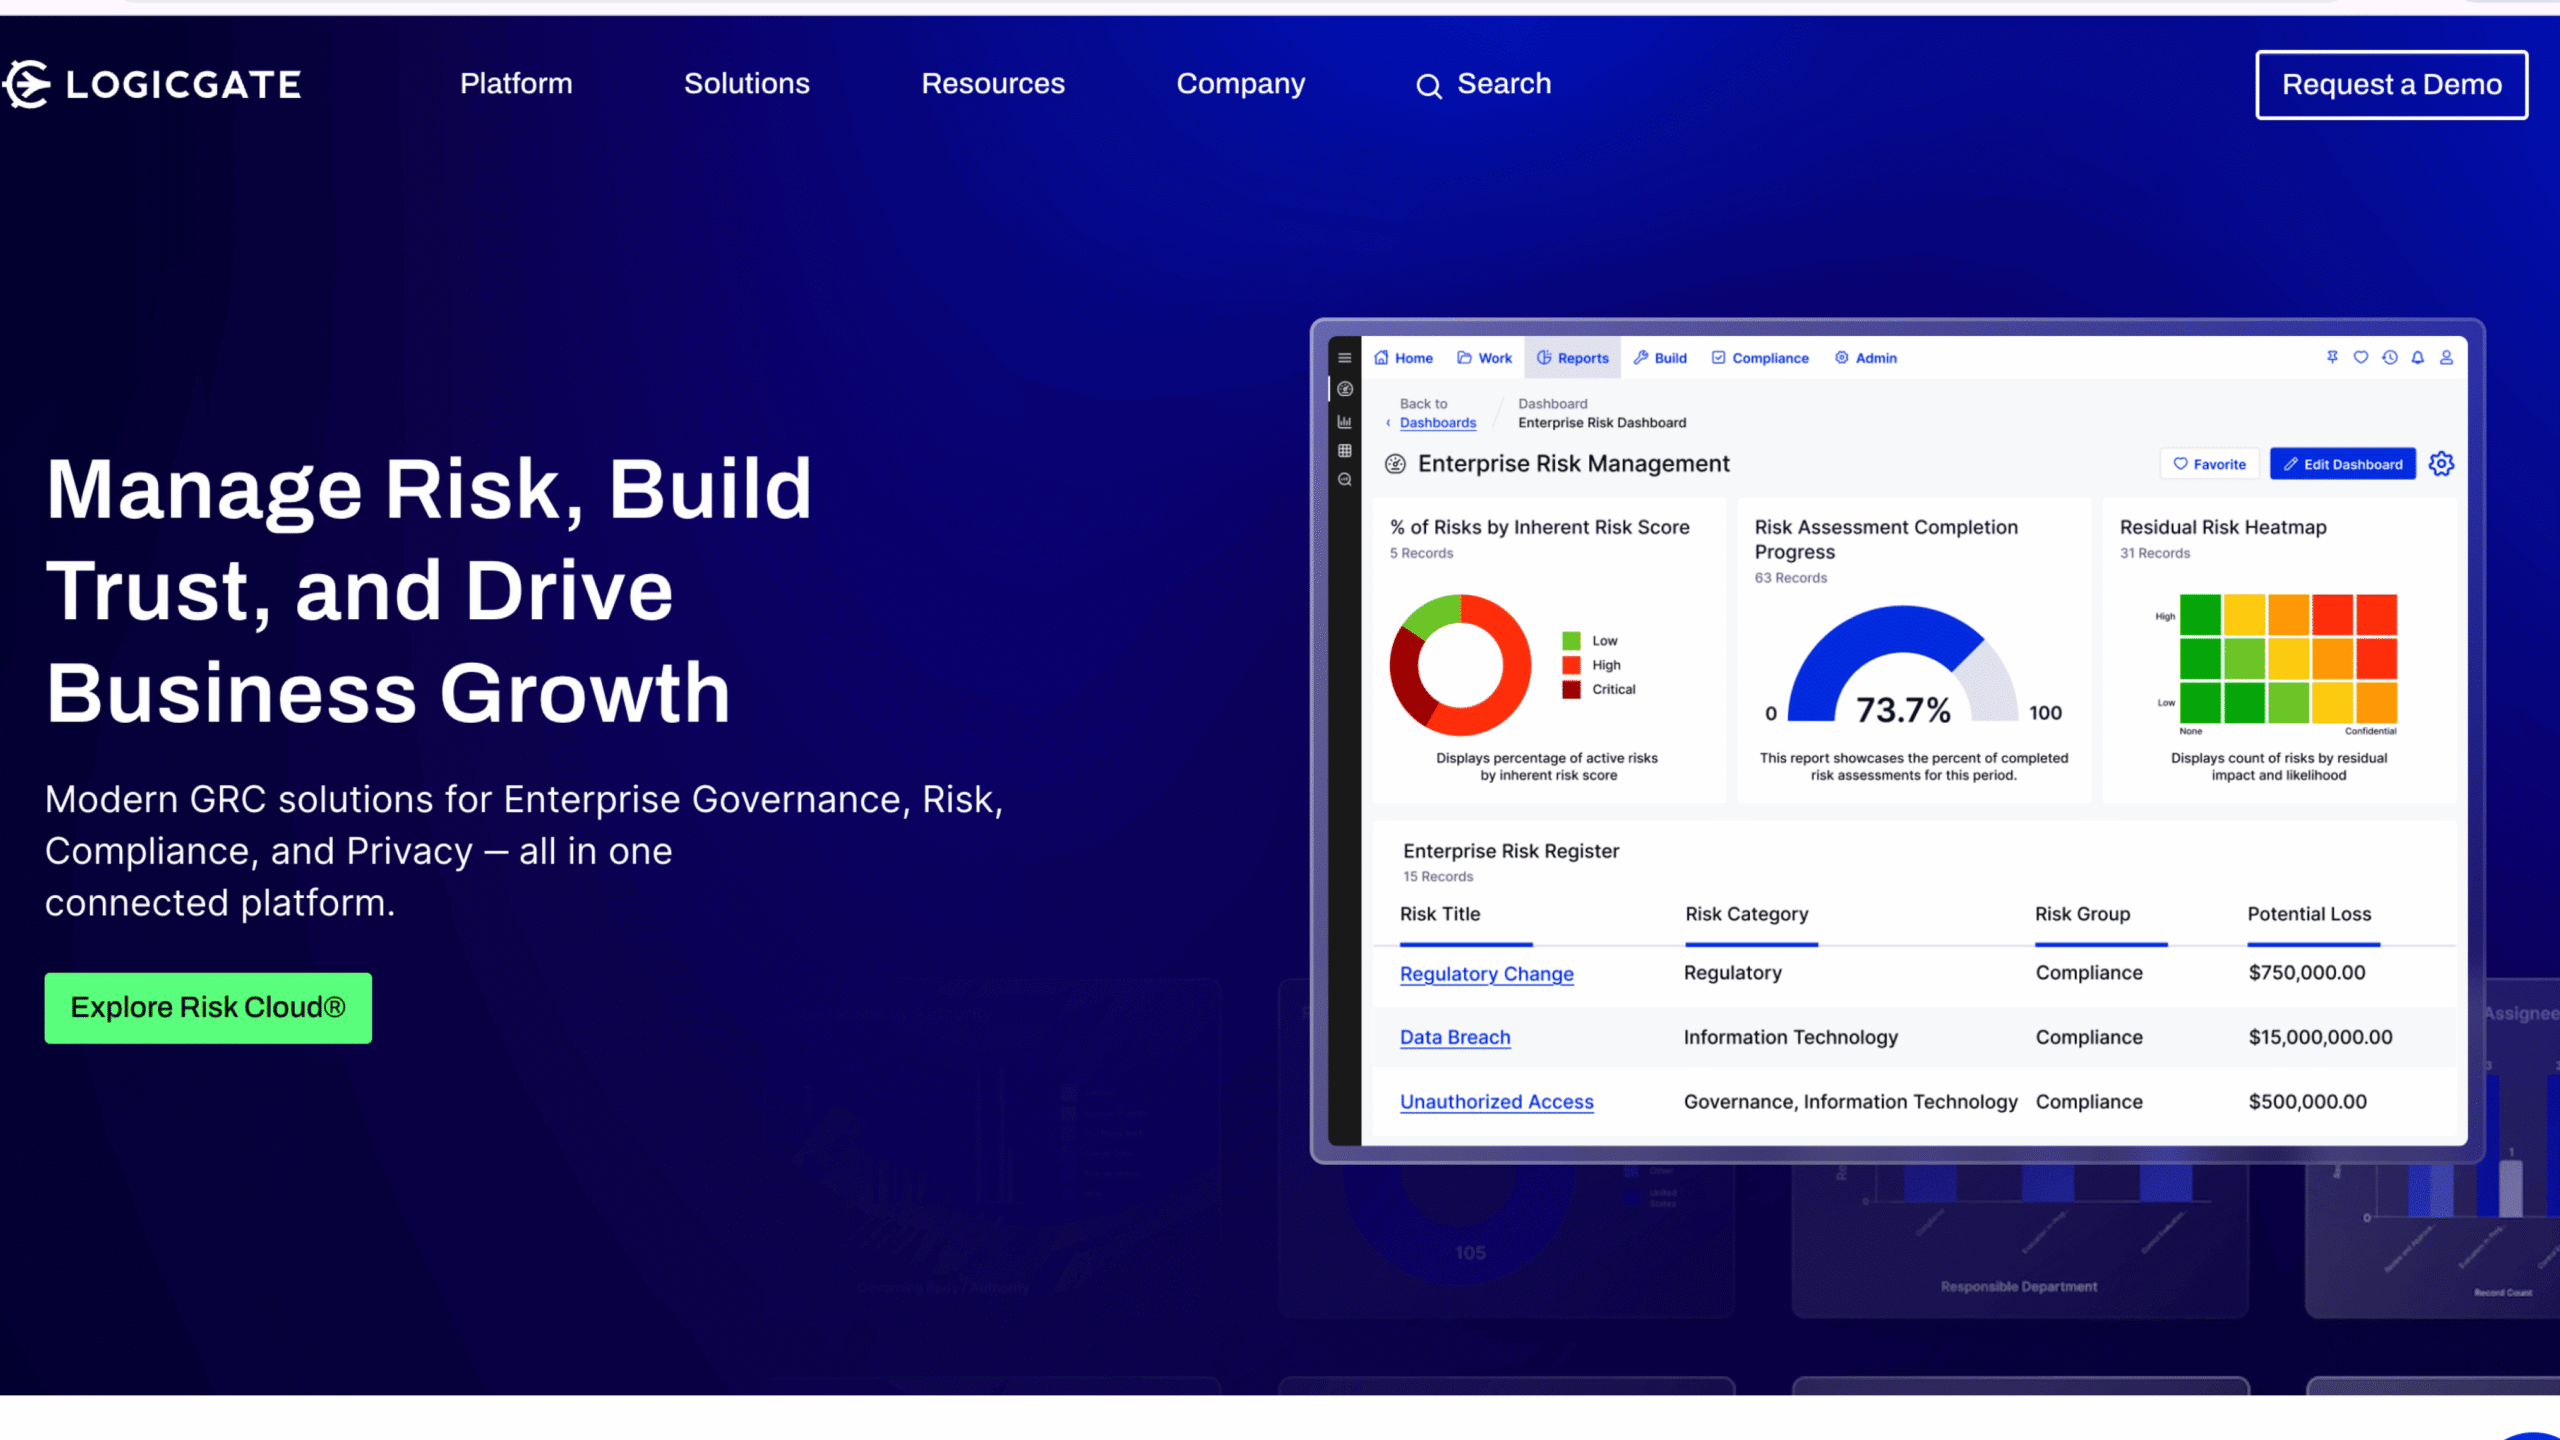
Task: Open the dashboard settings gear
Action: (x=2441, y=463)
